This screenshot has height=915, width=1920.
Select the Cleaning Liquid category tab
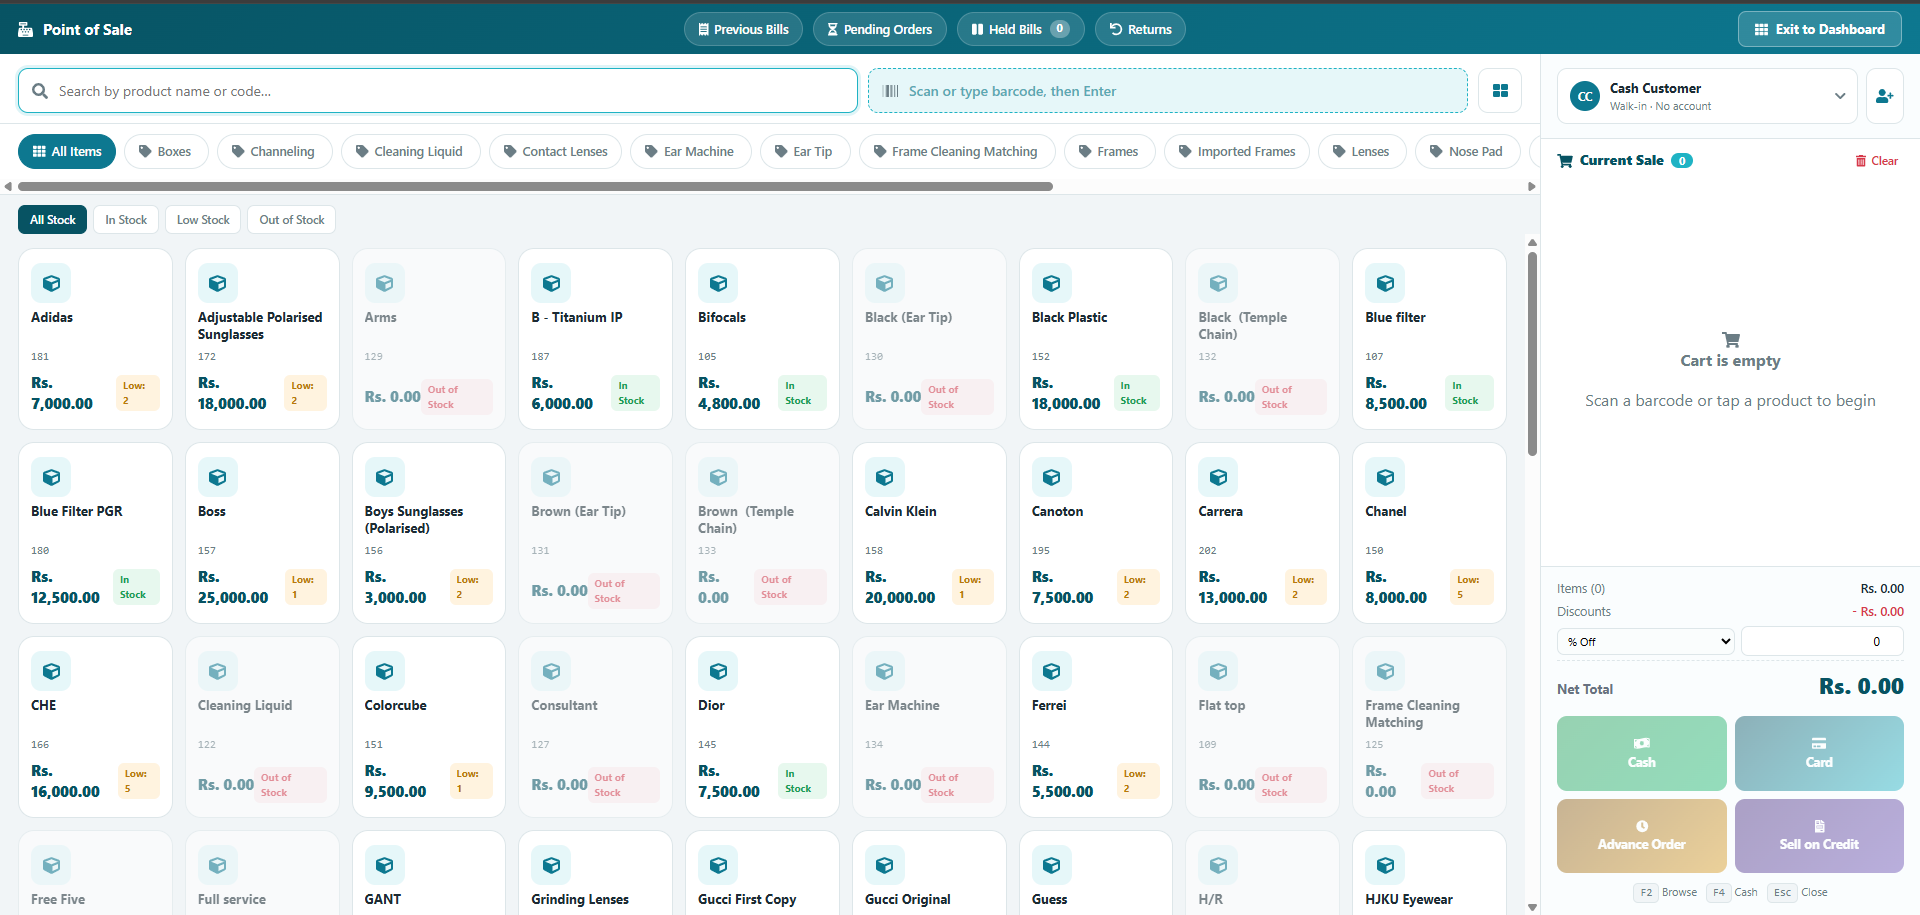(x=410, y=152)
